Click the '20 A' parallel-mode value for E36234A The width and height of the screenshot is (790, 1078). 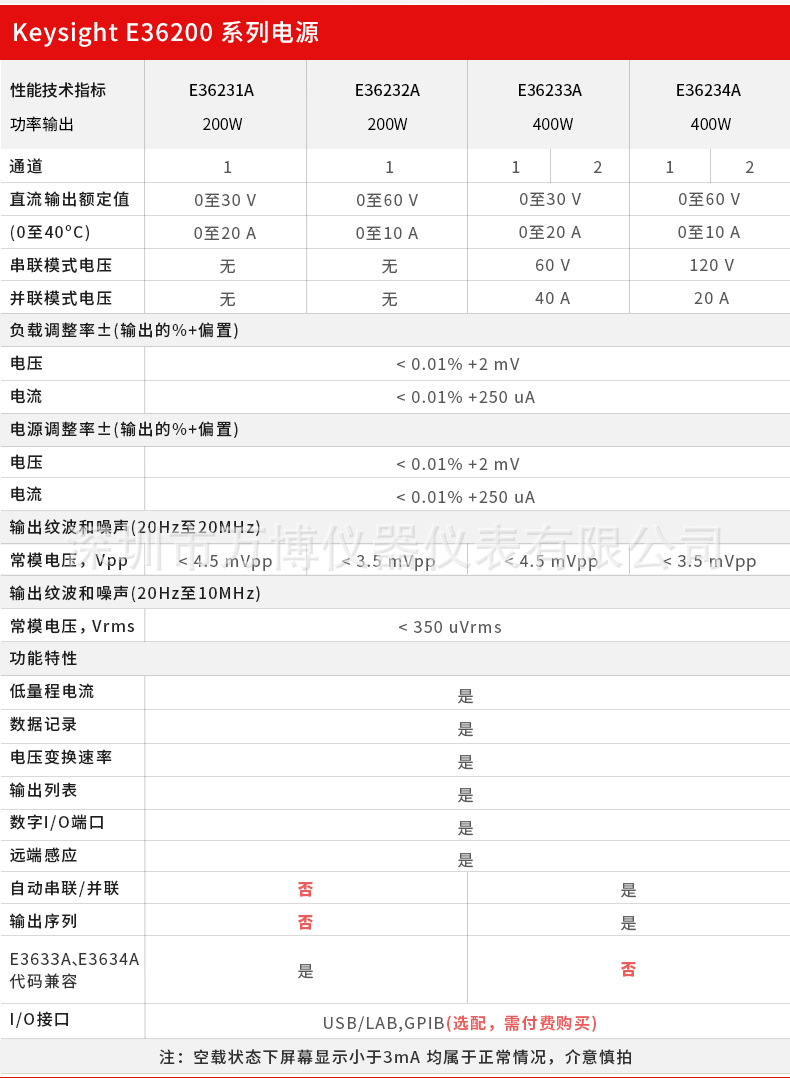click(x=712, y=298)
